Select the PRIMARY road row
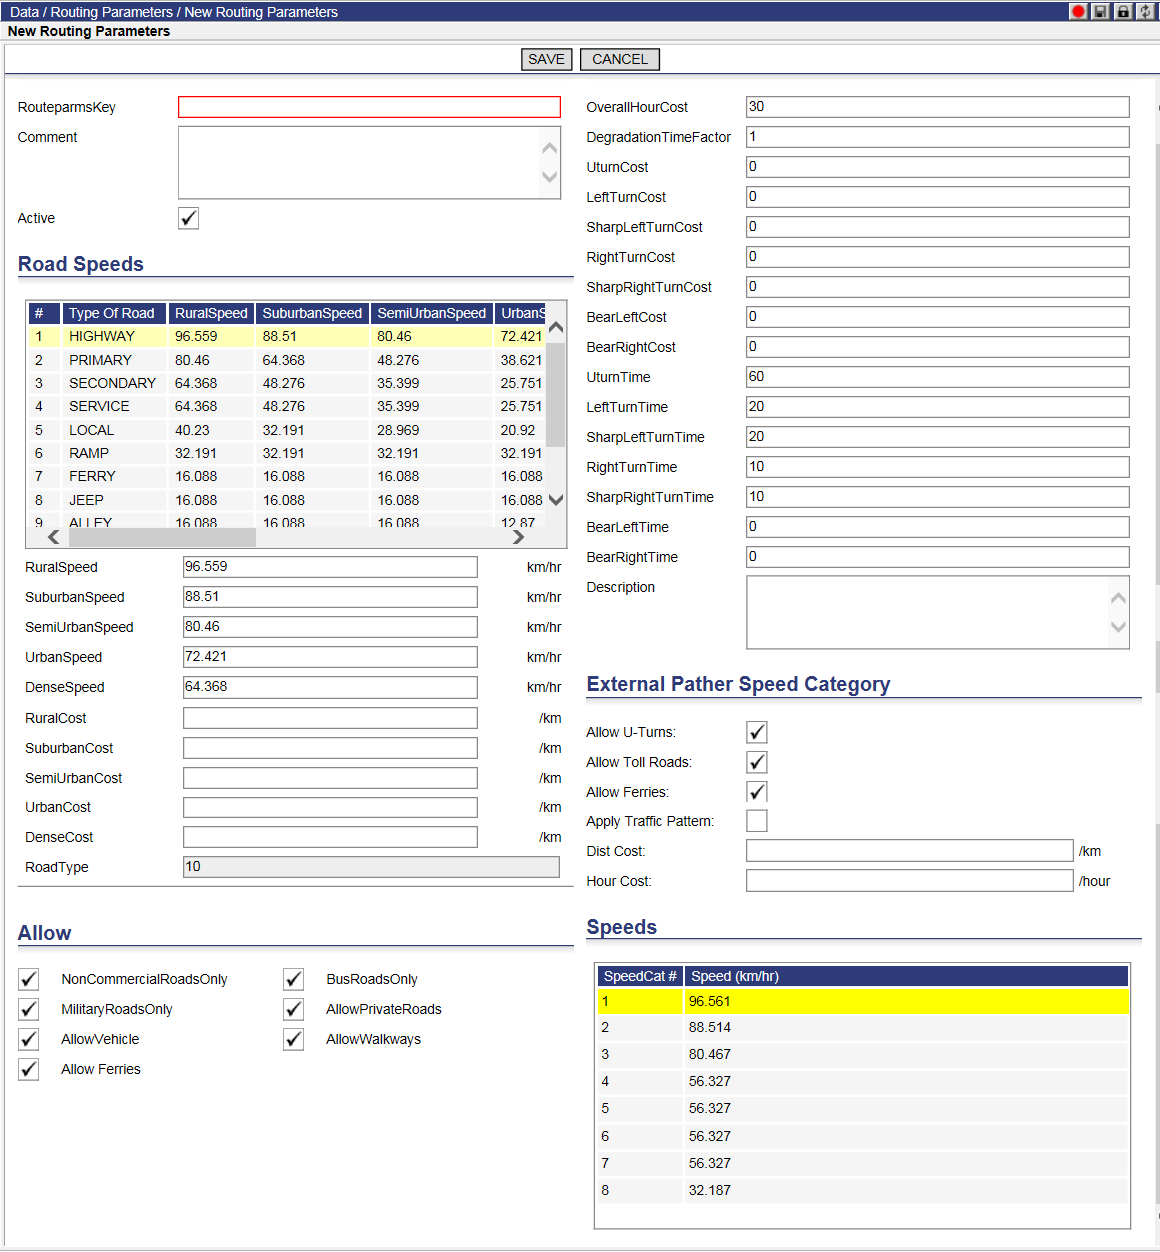Image resolution: width=1160 pixels, height=1252 pixels. (287, 360)
